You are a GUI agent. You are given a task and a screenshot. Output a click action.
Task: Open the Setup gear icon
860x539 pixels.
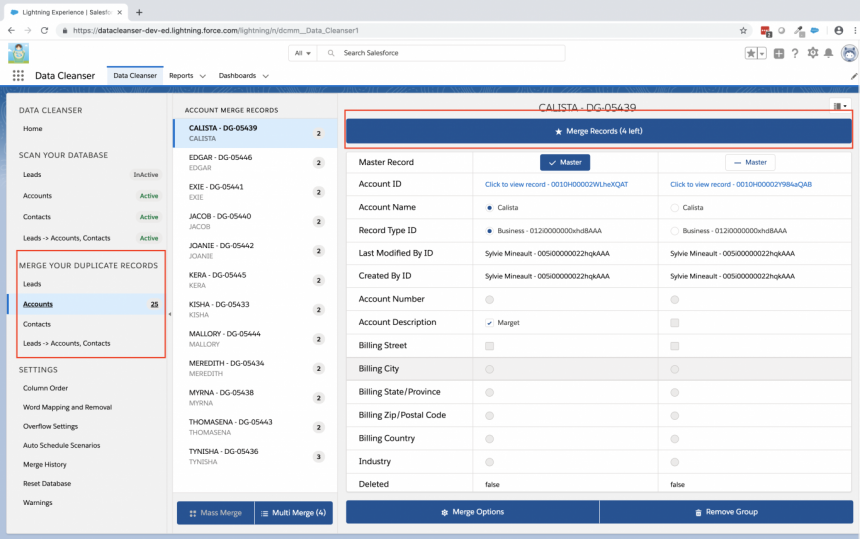coord(813,53)
